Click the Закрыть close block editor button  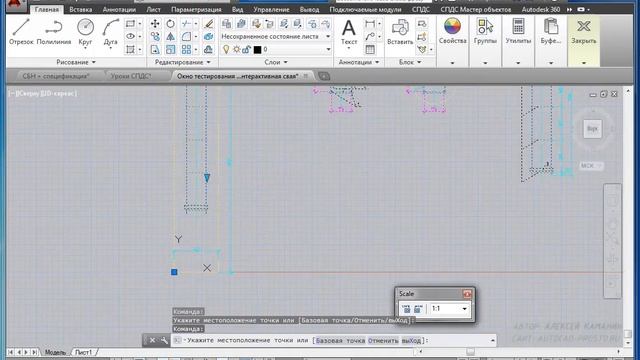click(x=584, y=32)
